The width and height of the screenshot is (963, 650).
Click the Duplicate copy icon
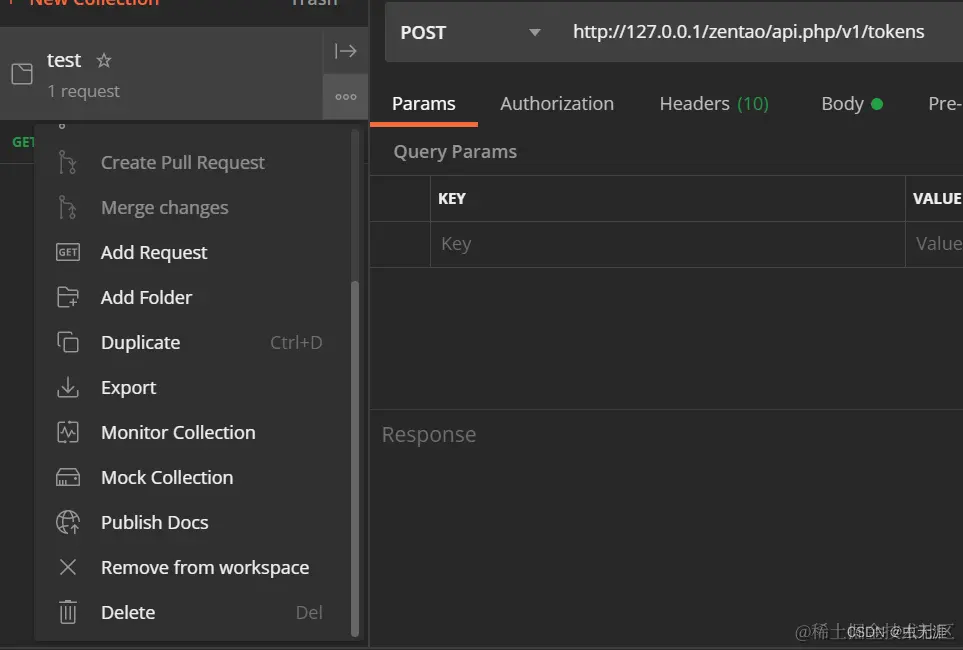[68, 342]
